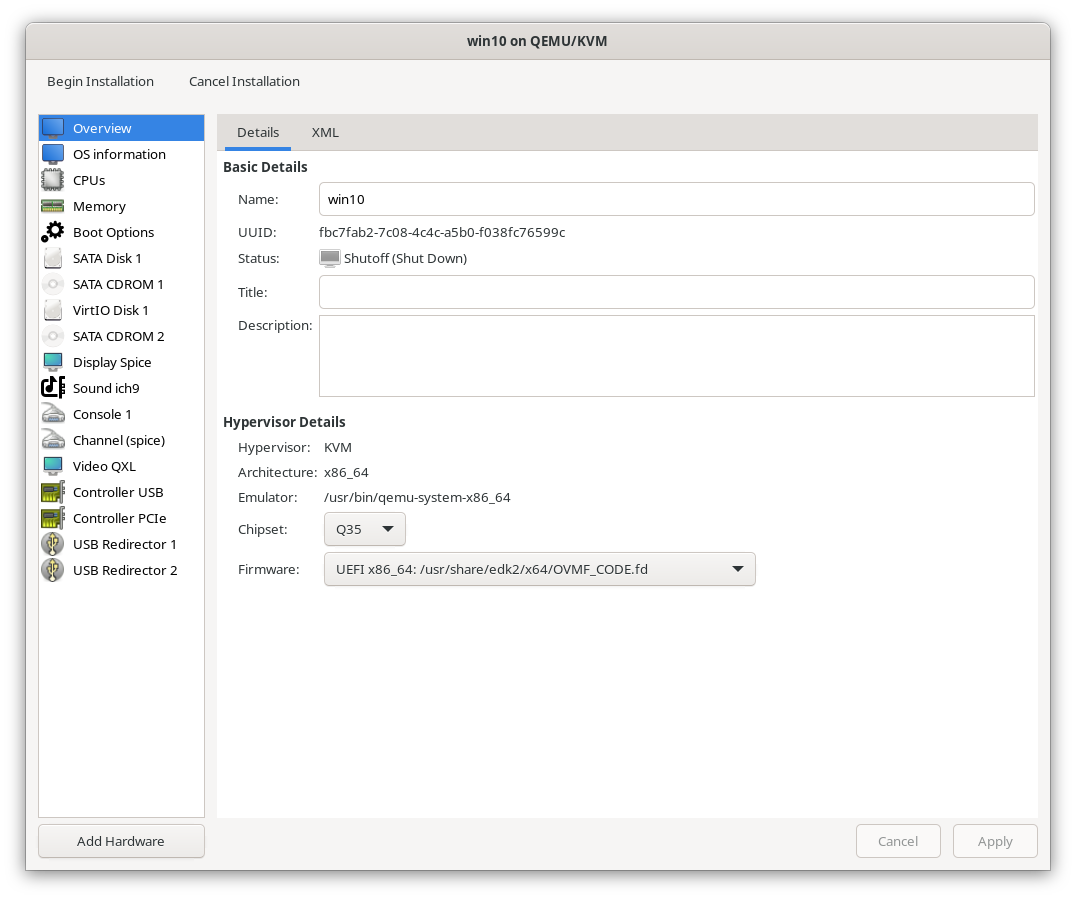
Task: Click the UUID value fbc7fab2-7c08-4c4c-a5b0-f038fc76599c
Action: pyautogui.click(x=442, y=233)
